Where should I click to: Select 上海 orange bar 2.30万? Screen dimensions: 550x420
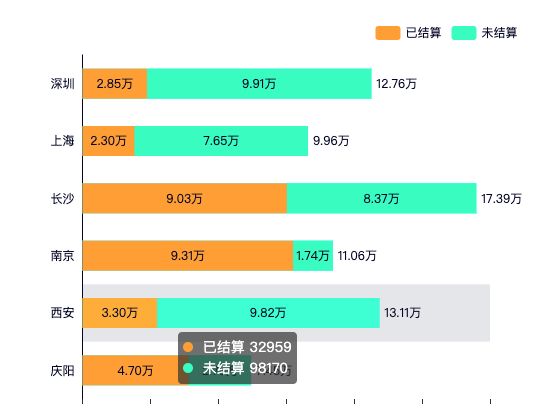coord(109,141)
